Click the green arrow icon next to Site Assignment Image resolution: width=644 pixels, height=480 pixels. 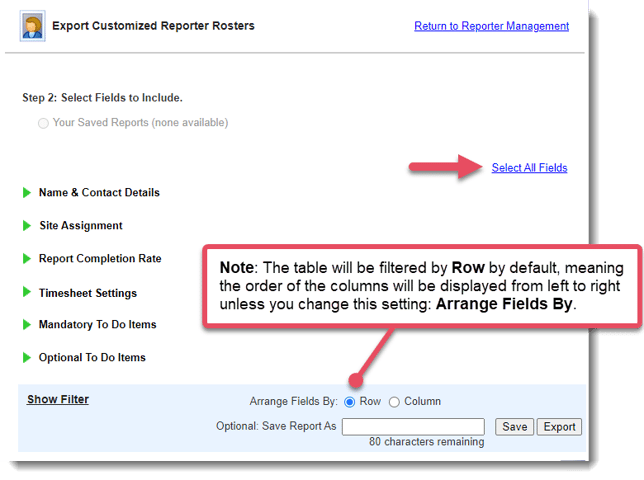[27, 226]
